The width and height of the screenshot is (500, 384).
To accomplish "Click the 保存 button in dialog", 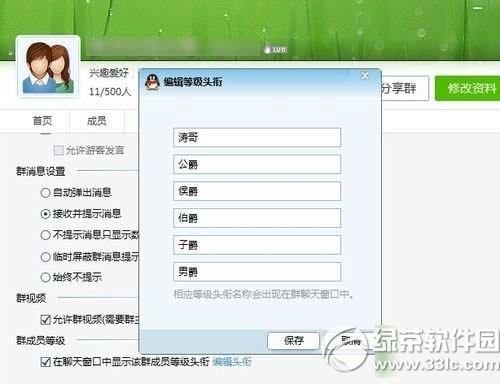I will [294, 341].
